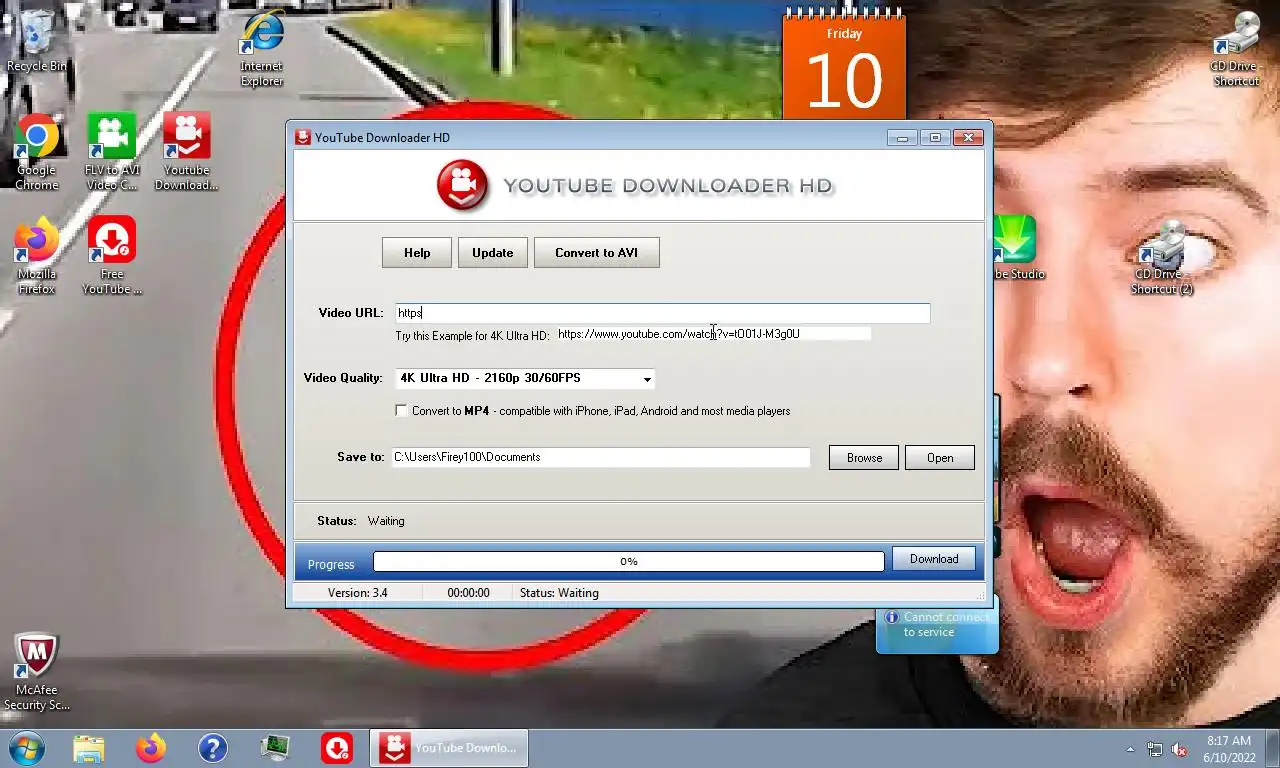Image resolution: width=1280 pixels, height=768 pixels.
Task: Open McAfee Security Scan desktop icon
Action: 37,672
